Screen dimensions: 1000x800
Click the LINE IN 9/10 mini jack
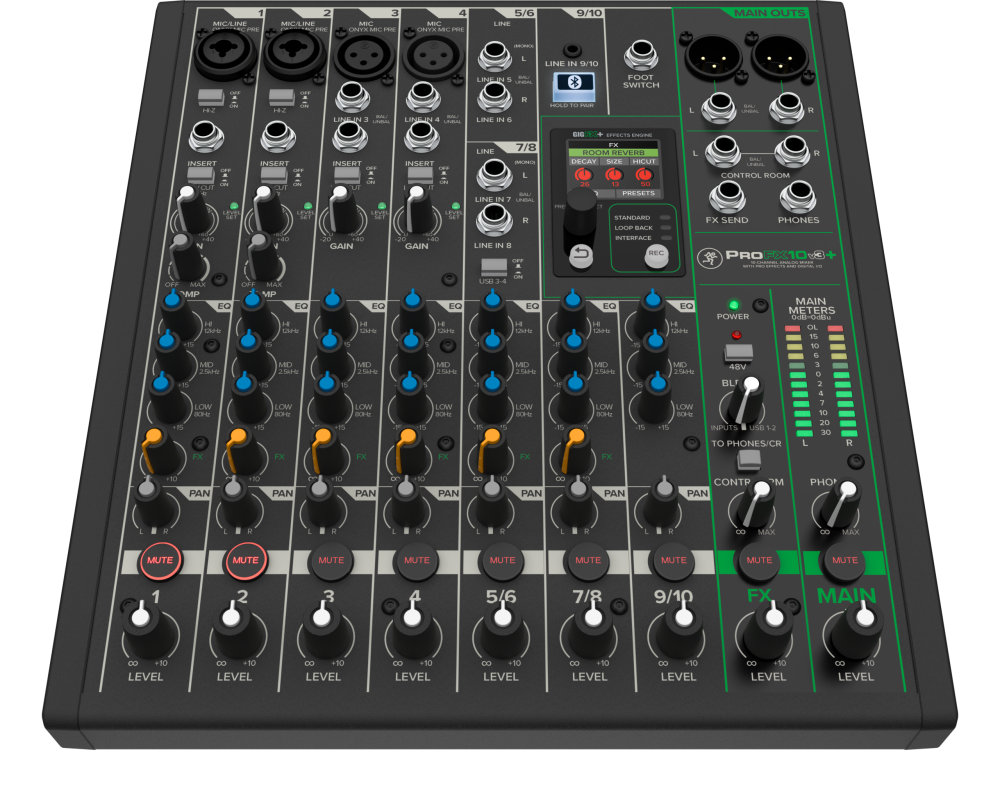pyautogui.click(x=572, y=50)
